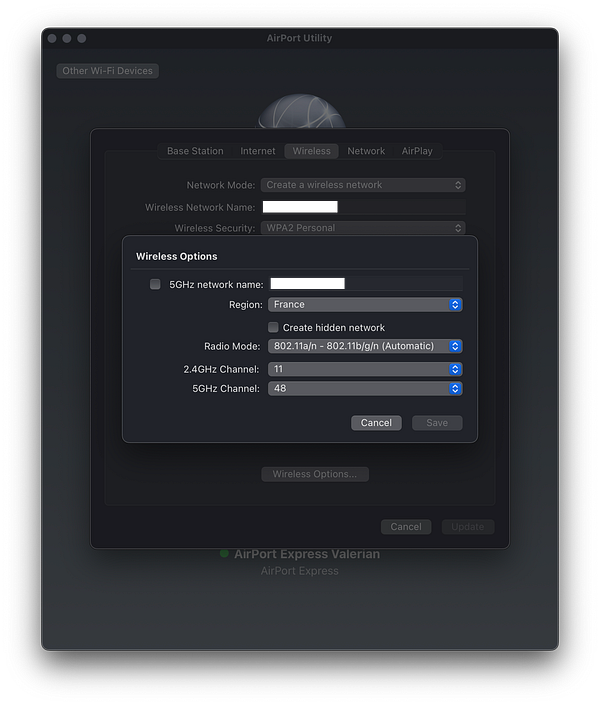Image resolution: width=600 pixels, height=705 pixels.
Task: Switch to the AirPlay tab
Action: pyautogui.click(x=417, y=151)
